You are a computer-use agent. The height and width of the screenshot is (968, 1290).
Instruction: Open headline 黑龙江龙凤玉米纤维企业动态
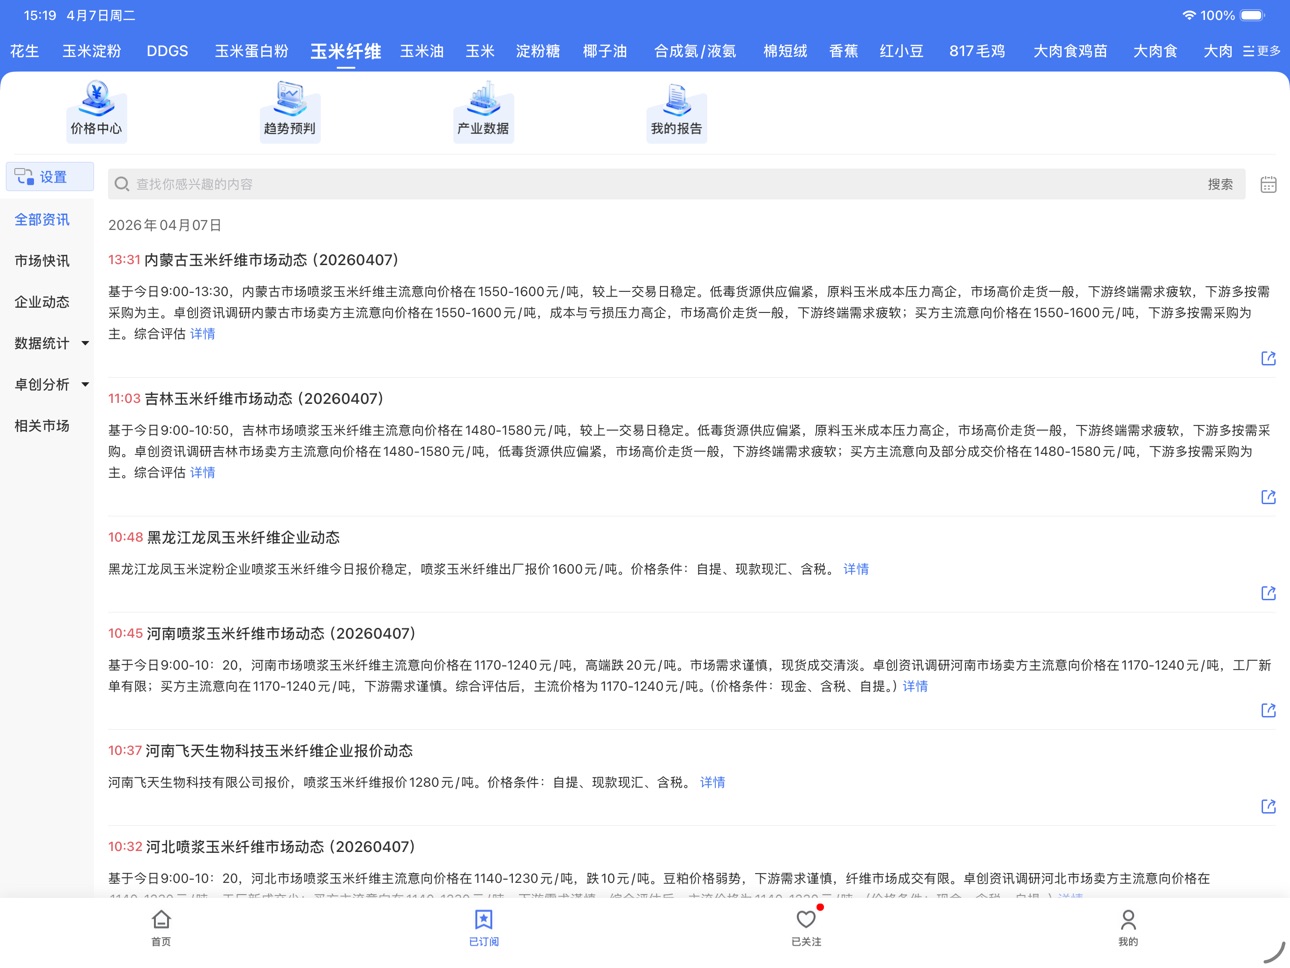click(243, 537)
